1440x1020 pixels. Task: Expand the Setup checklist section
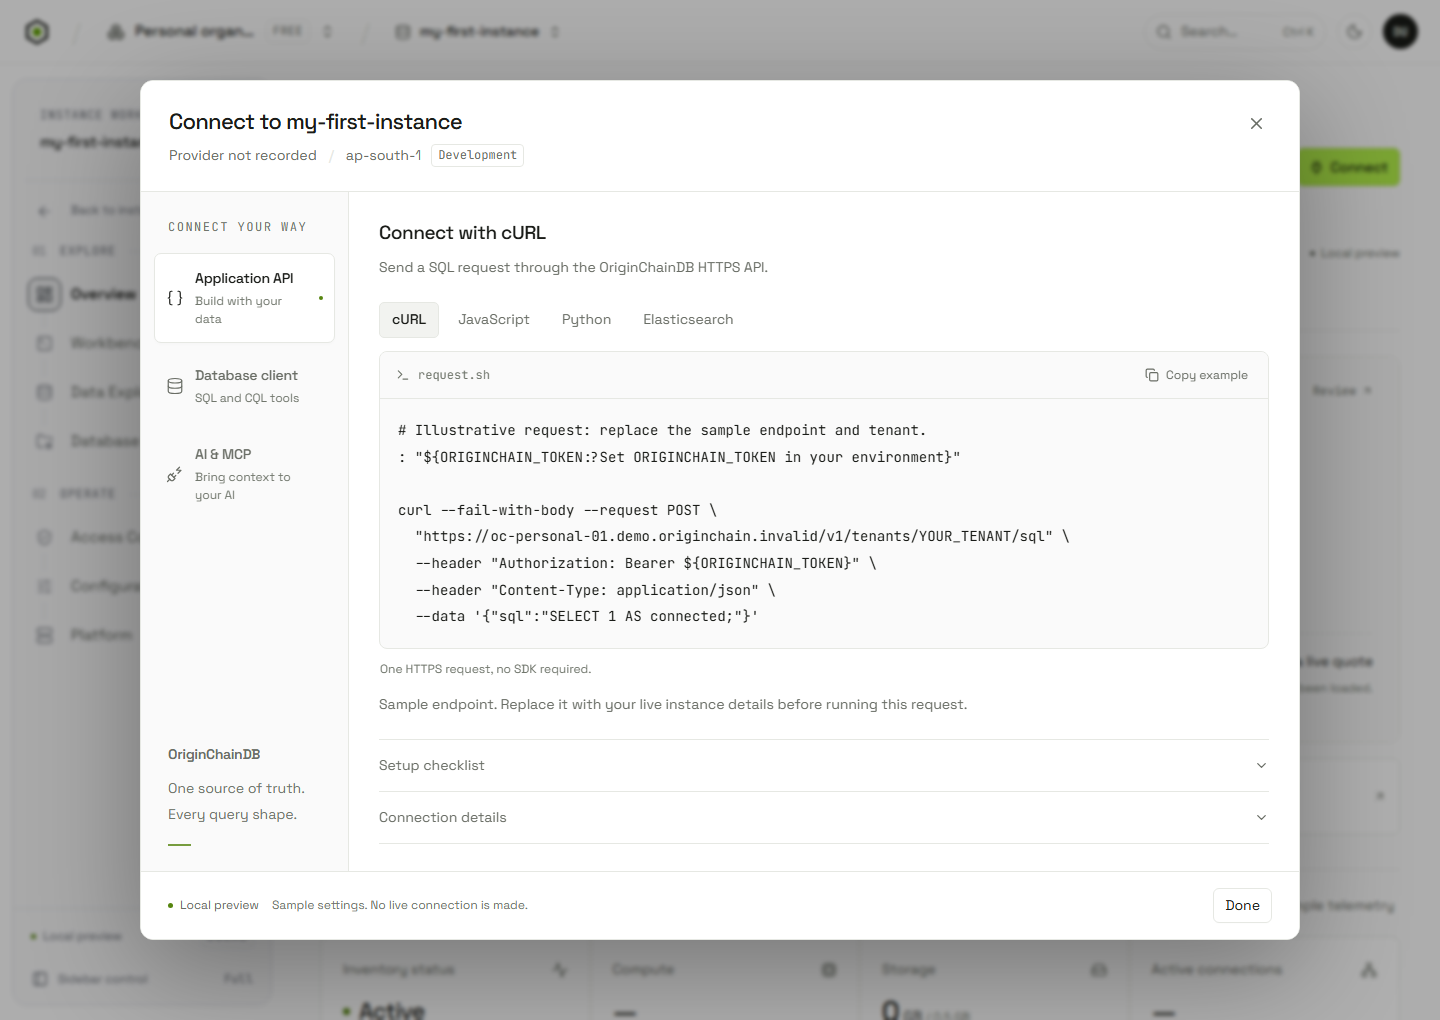tap(824, 766)
